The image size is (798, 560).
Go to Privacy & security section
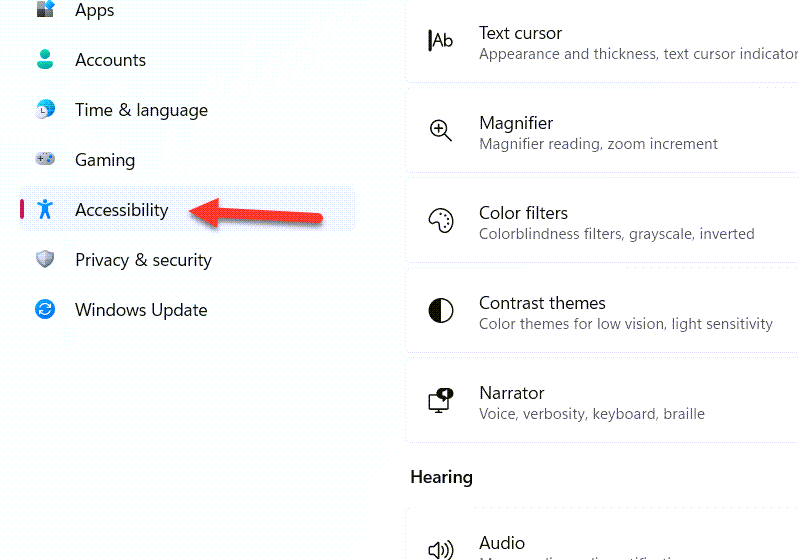pos(143,260)
